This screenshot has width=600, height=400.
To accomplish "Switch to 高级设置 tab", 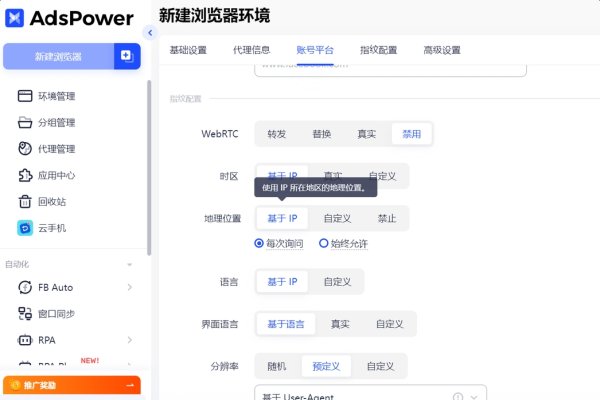I will (x=442, y=50).
